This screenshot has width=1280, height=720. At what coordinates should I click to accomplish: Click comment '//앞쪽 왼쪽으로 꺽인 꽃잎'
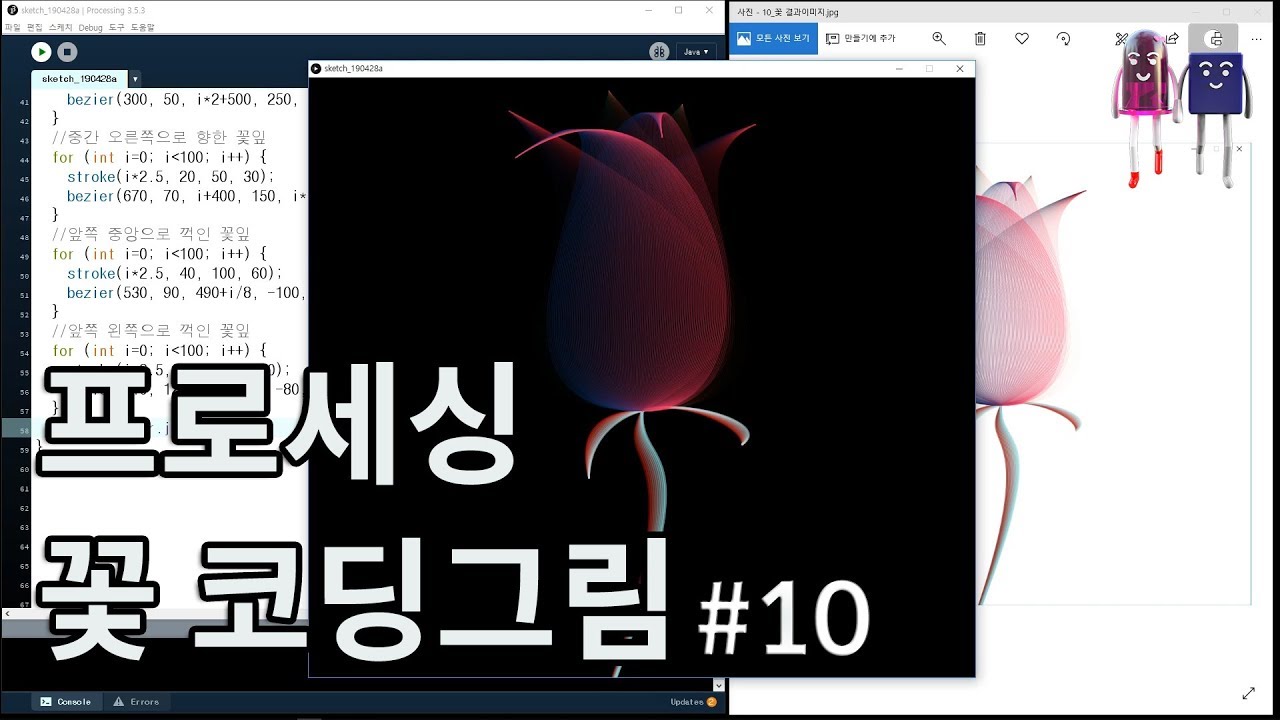(151, 331)
